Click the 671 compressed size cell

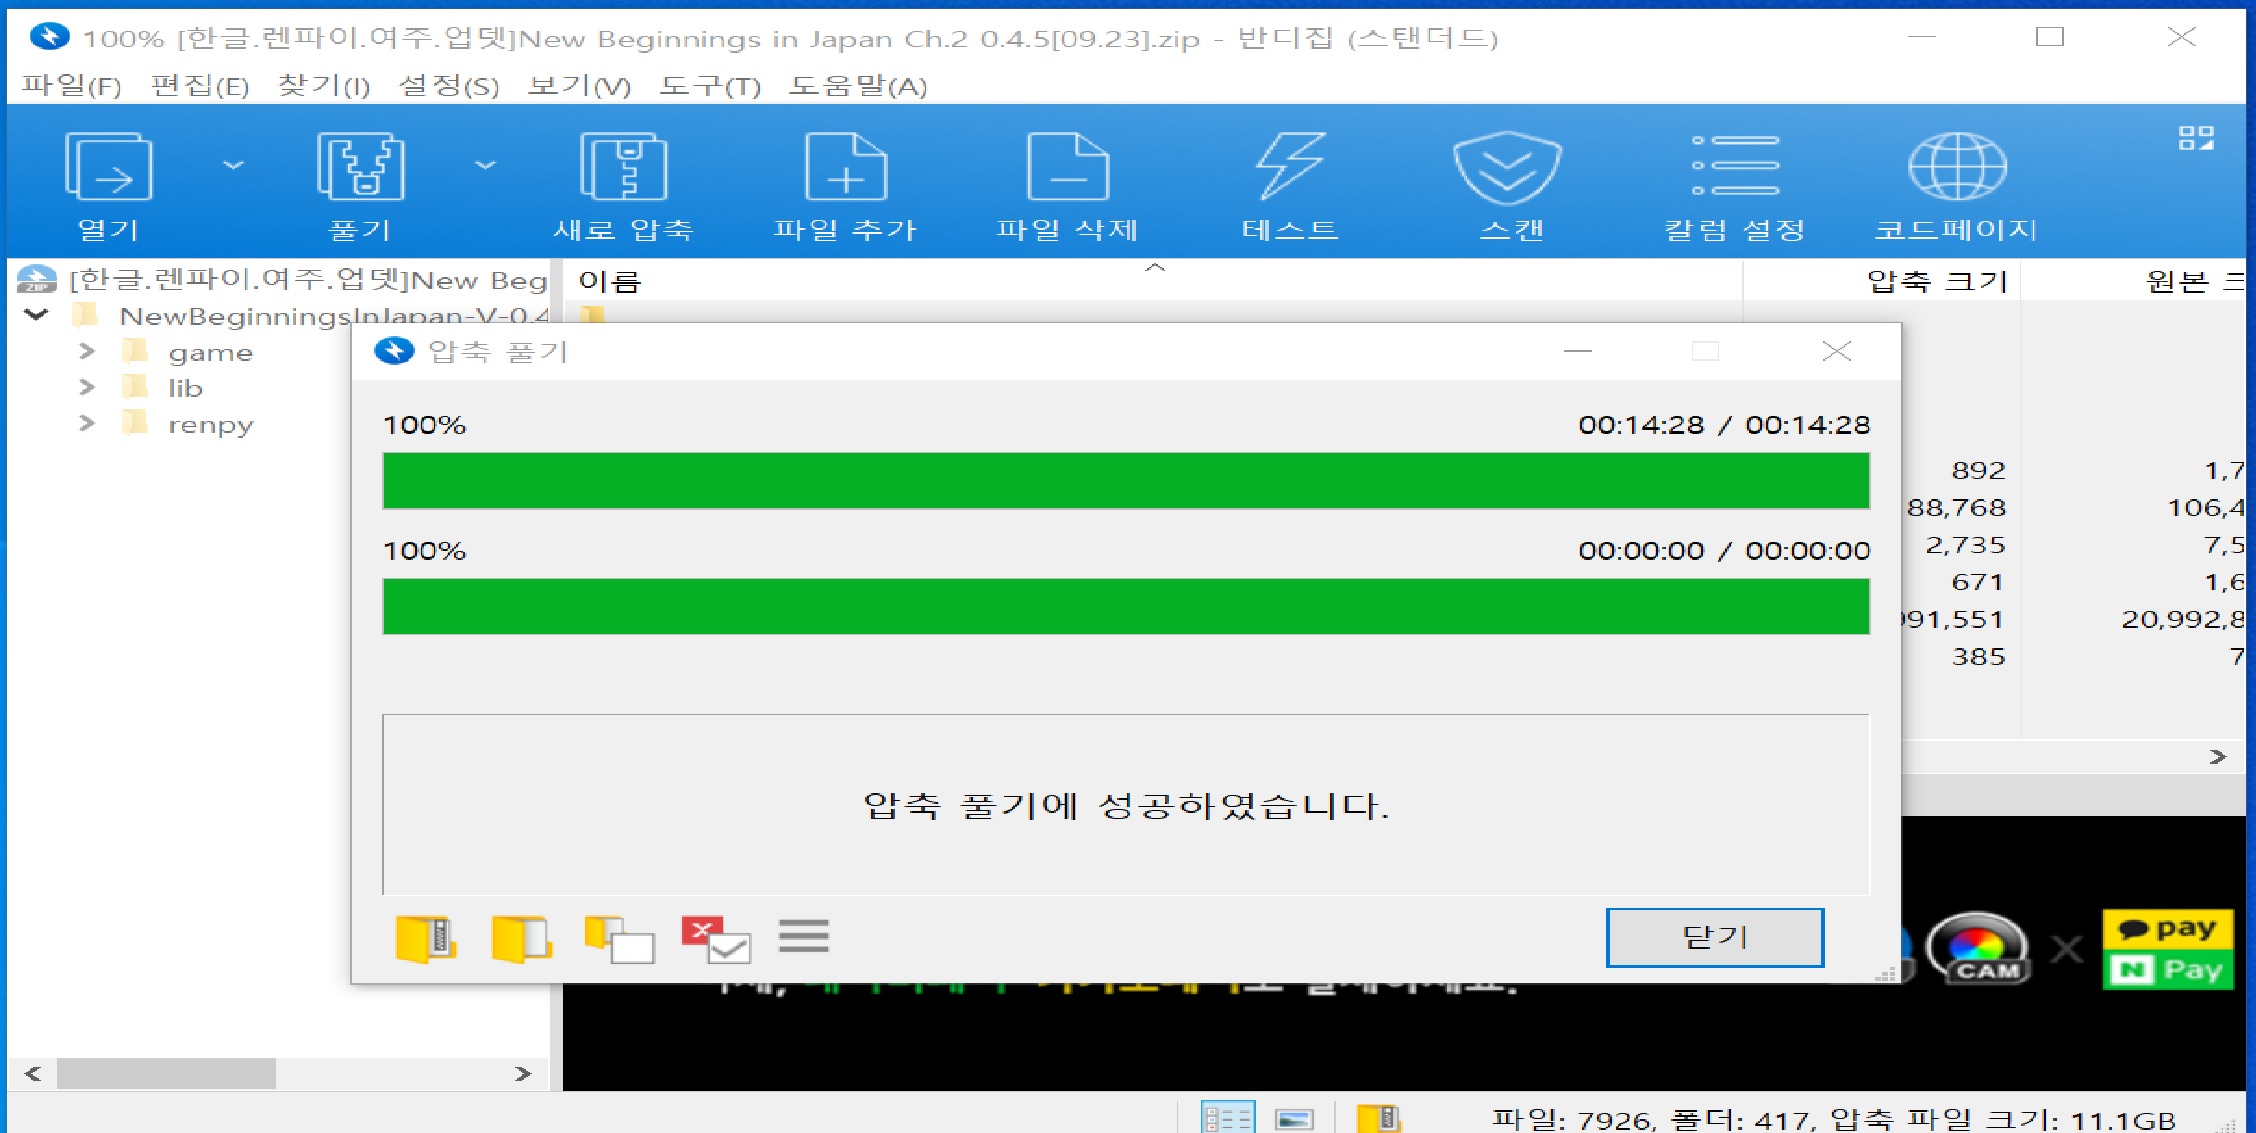[1978, 582]
